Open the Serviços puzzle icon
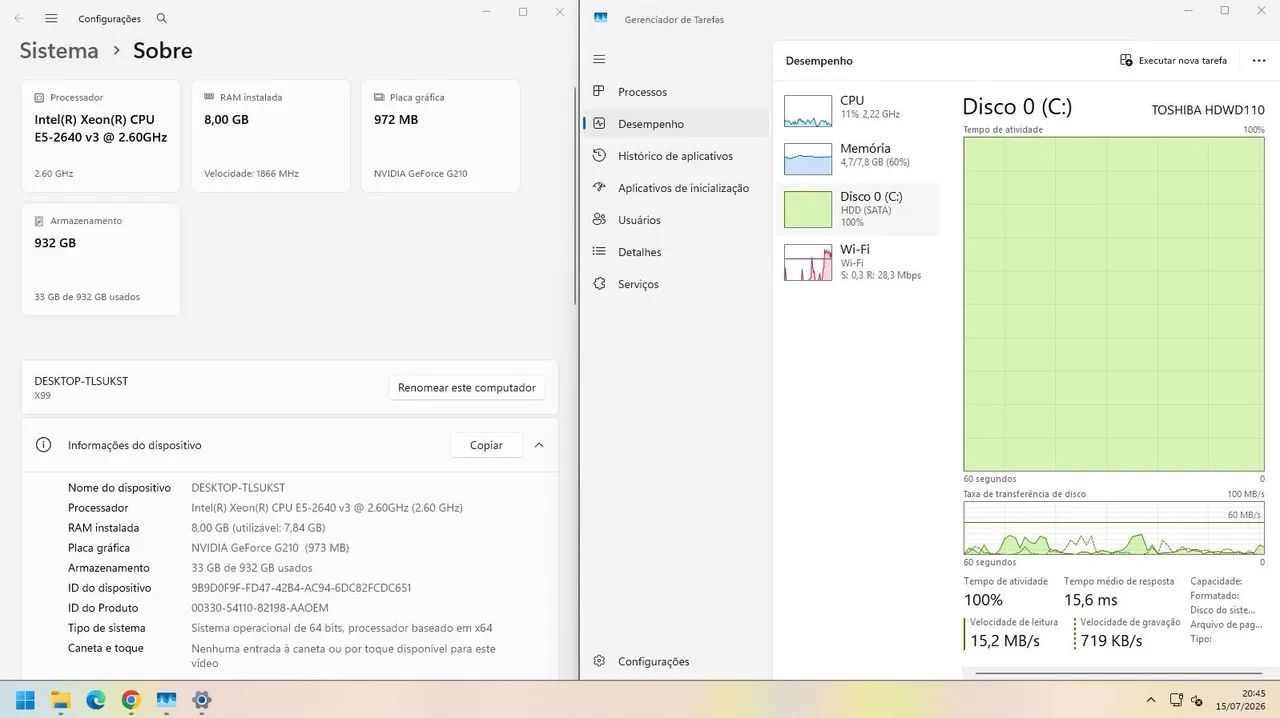 pos(599,284)
